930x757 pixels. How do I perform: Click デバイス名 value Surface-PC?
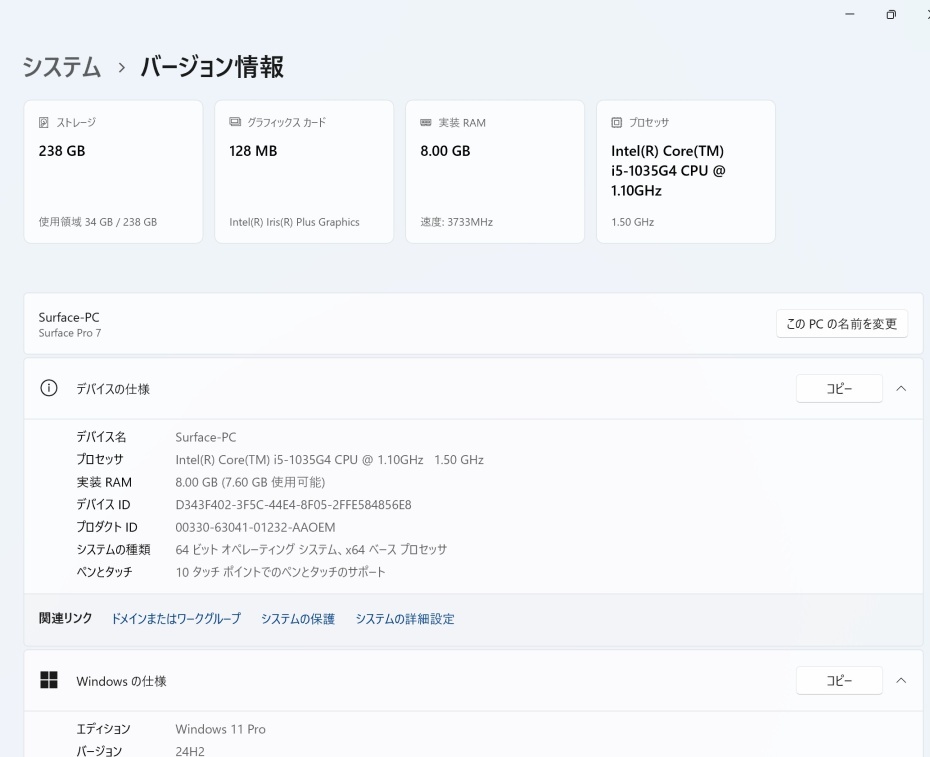tap(206, 437)
